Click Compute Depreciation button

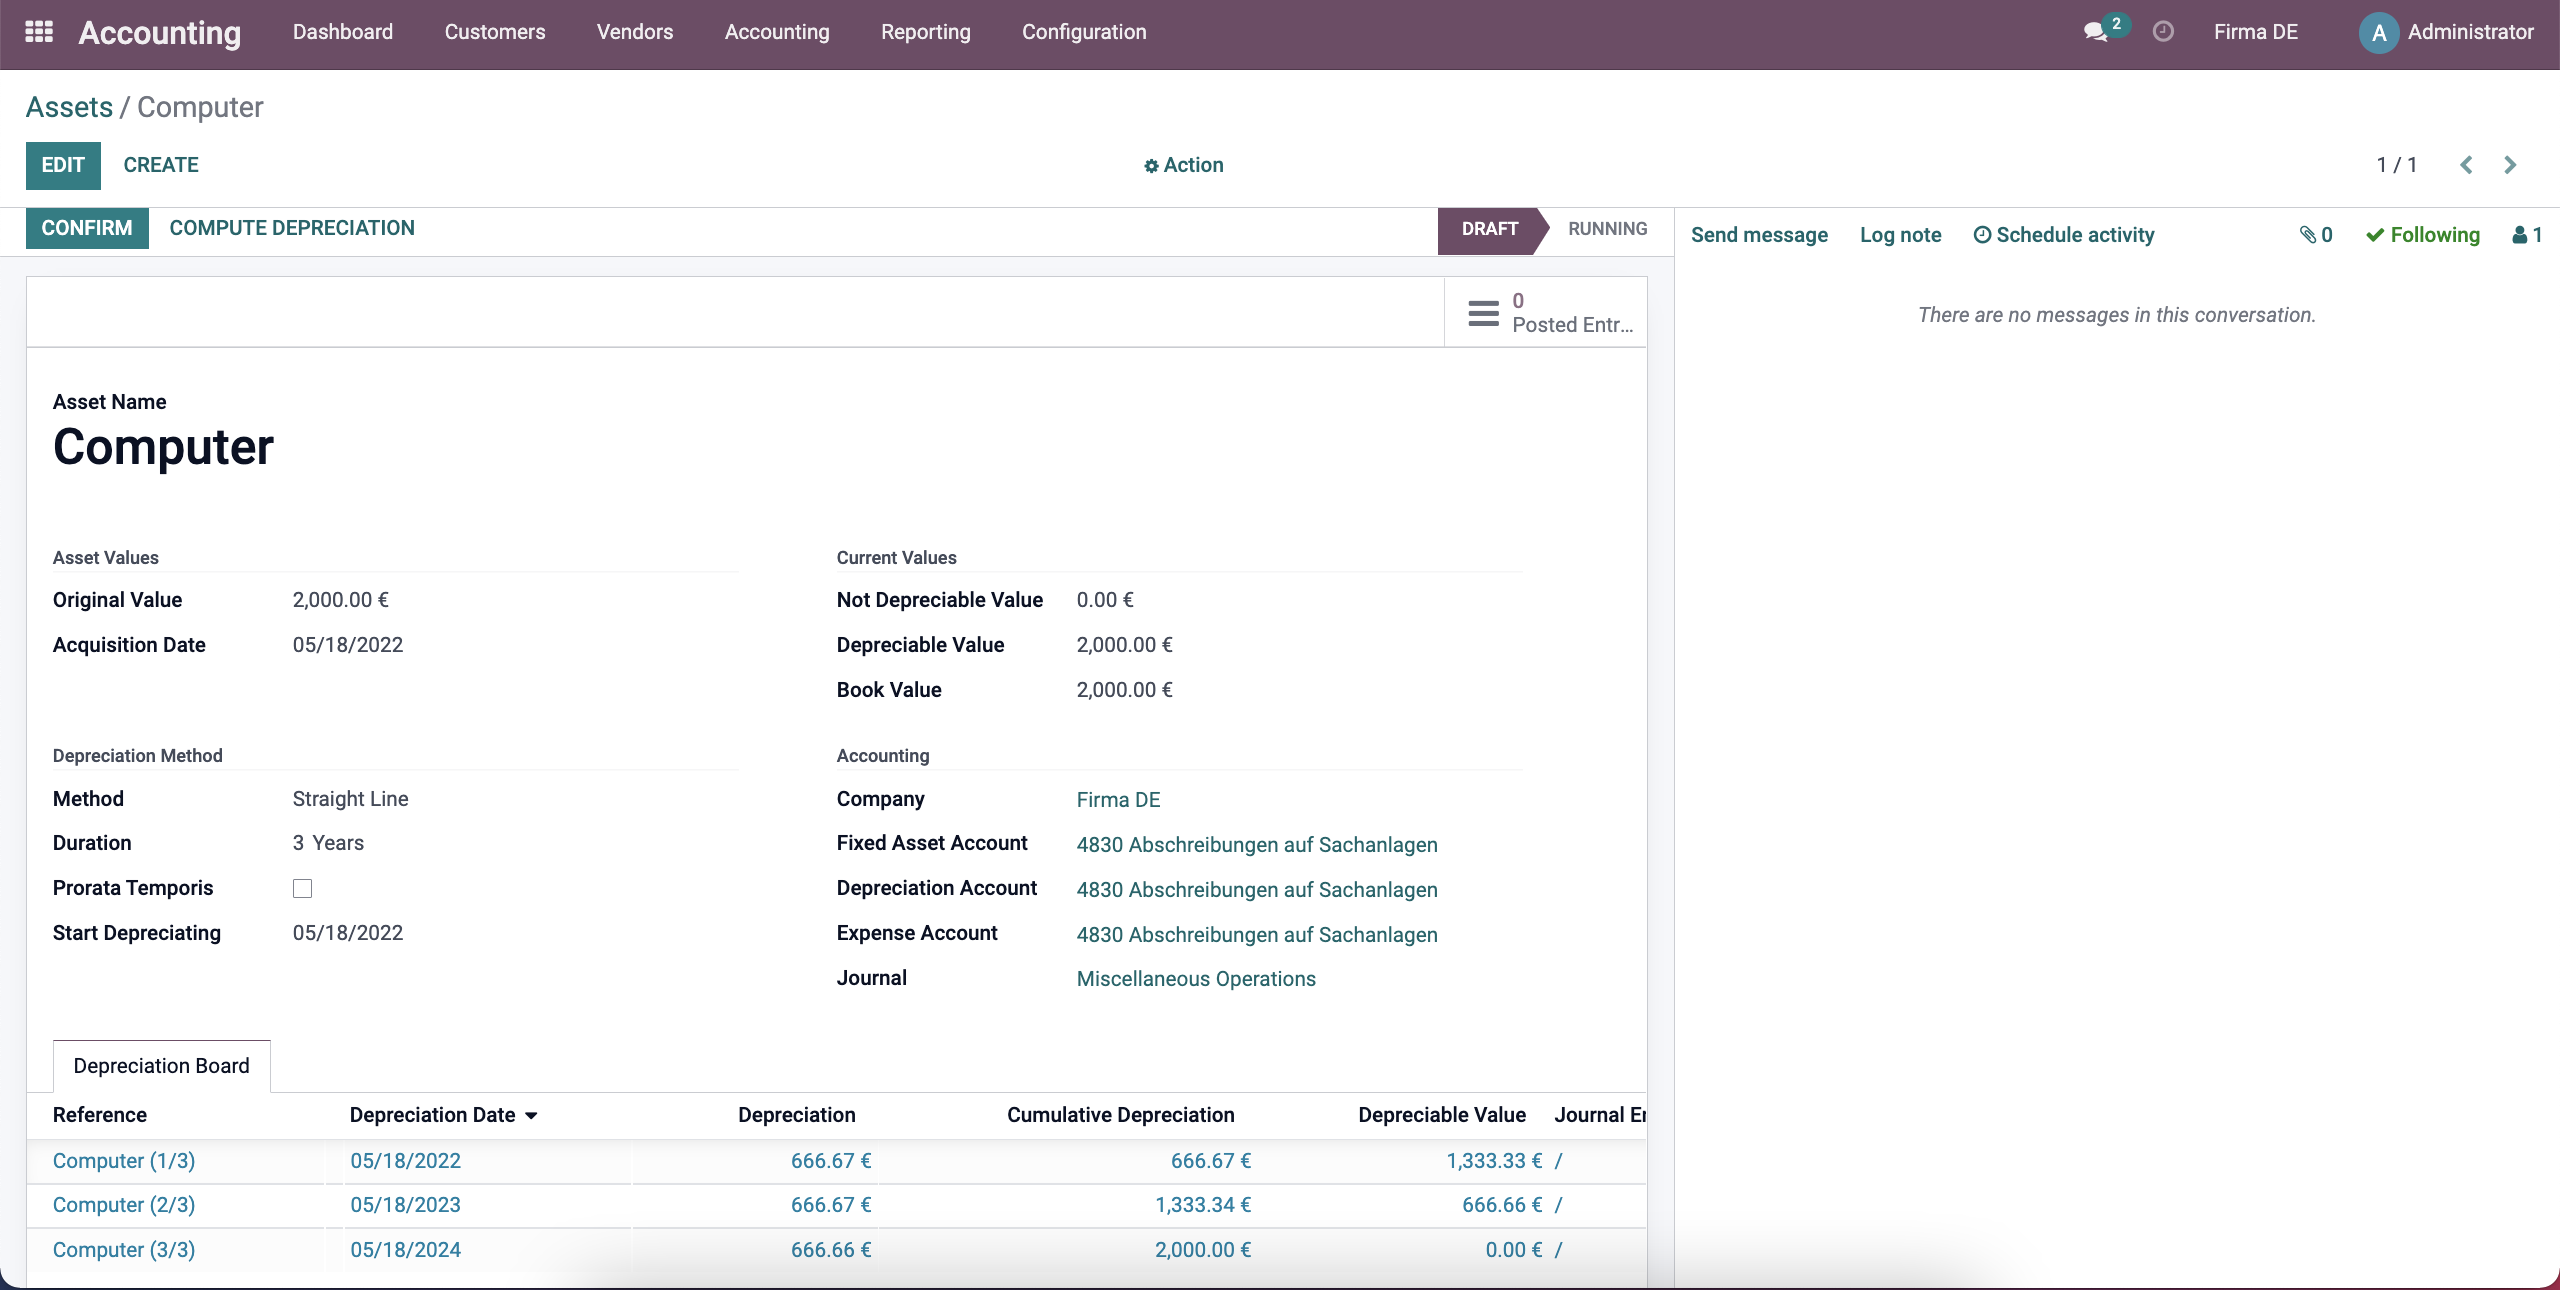click(292, 229)
